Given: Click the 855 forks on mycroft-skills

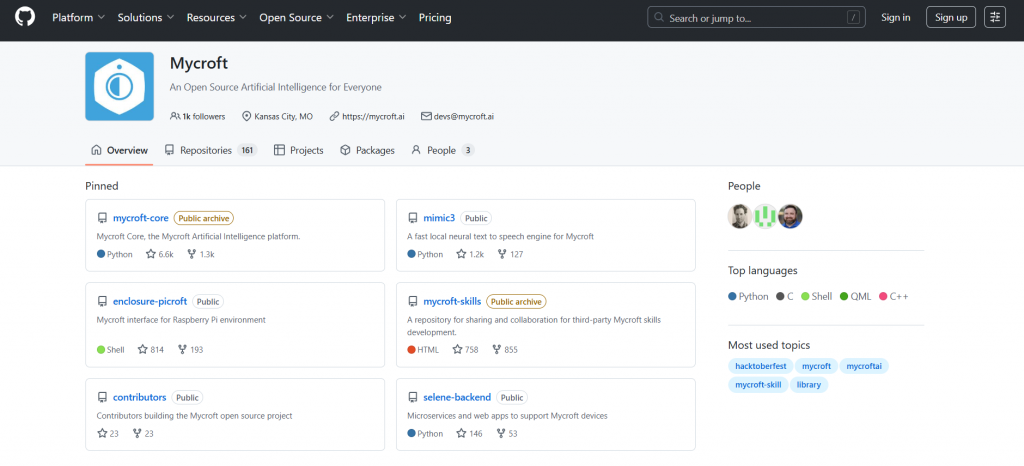Looking at the screenshot, I should (x=505, y=350).
